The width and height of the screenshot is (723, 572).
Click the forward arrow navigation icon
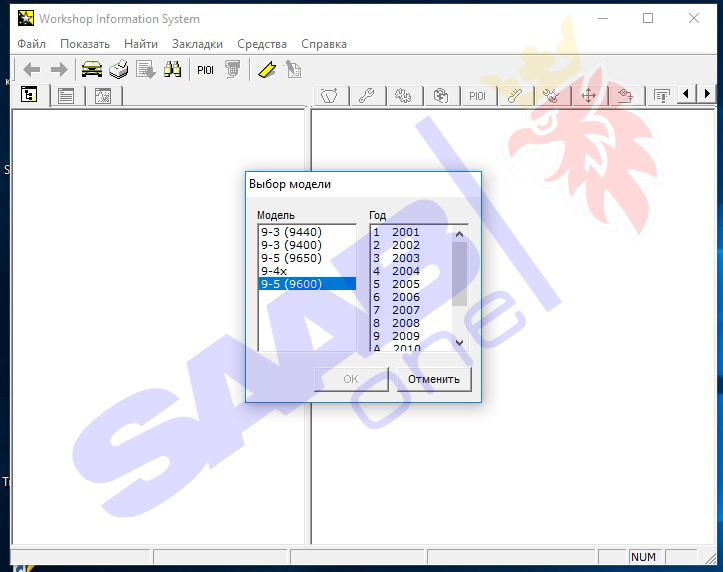[x=59, y=69]
